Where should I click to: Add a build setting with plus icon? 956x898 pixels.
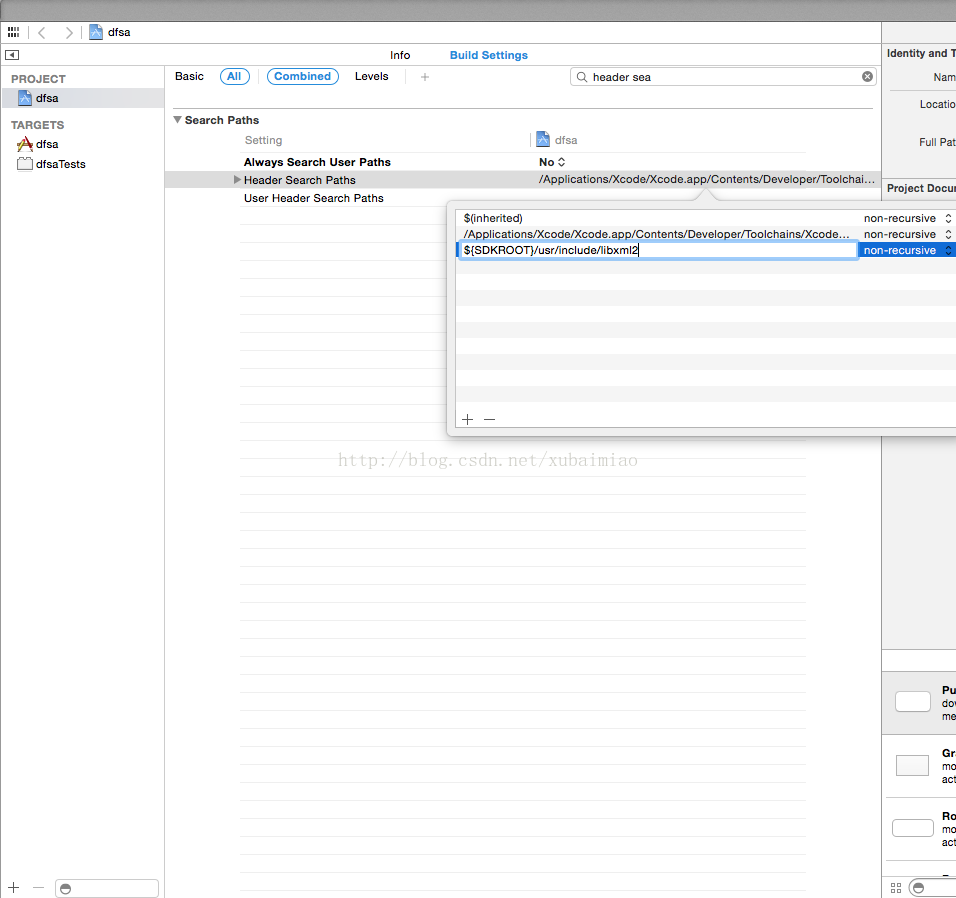[425, 77]
